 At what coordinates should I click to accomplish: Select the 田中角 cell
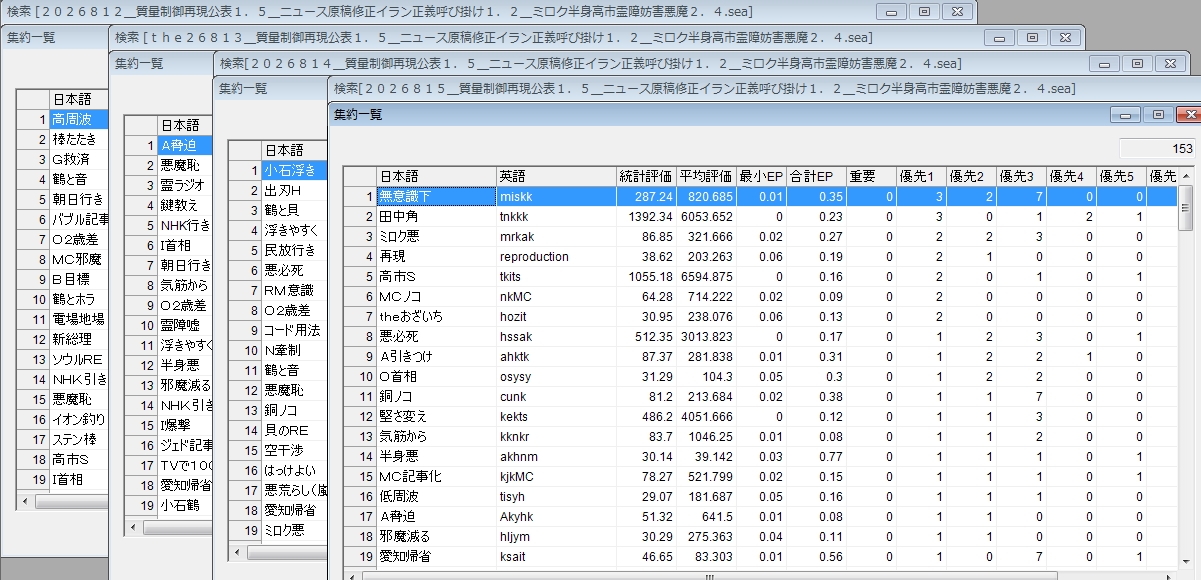[x=435, y=217]
